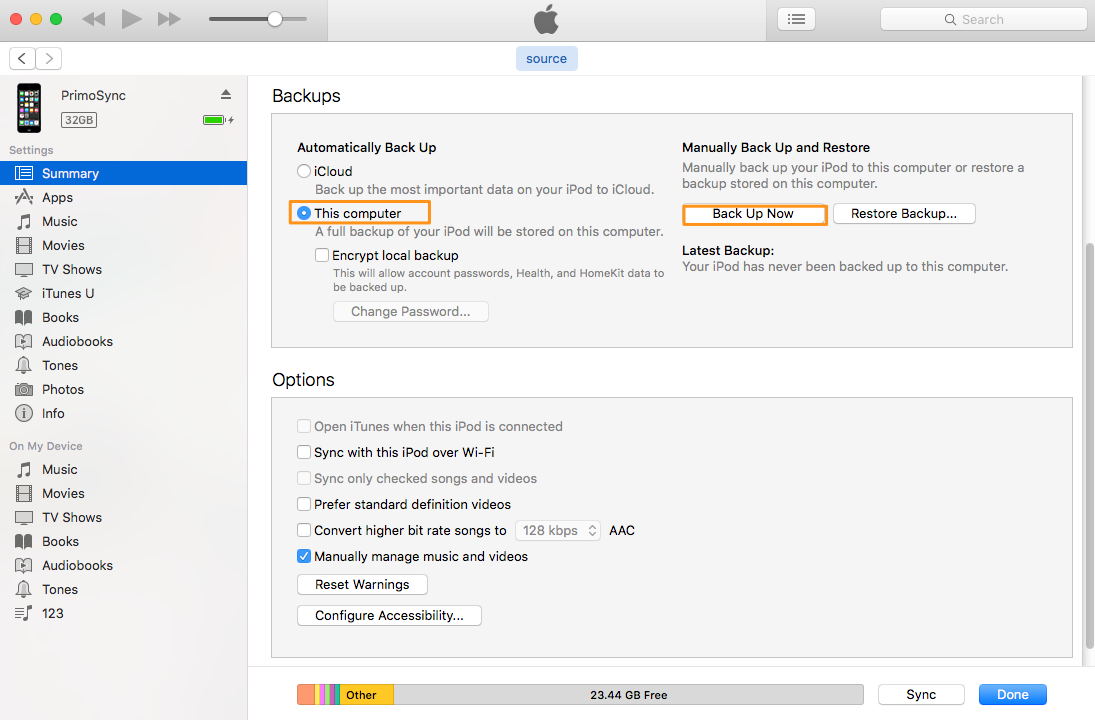Open iTunes U in sidebar

point(124,293)
